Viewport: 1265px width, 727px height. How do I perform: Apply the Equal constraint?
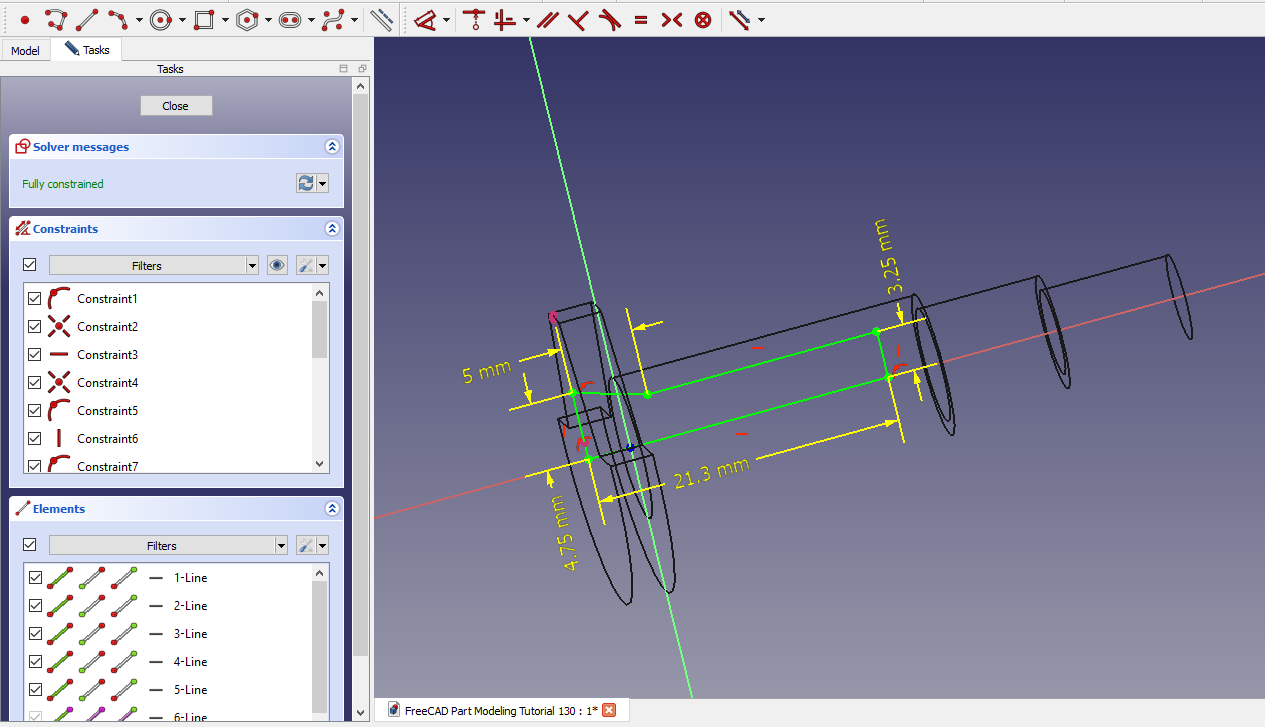pos(640,19)
